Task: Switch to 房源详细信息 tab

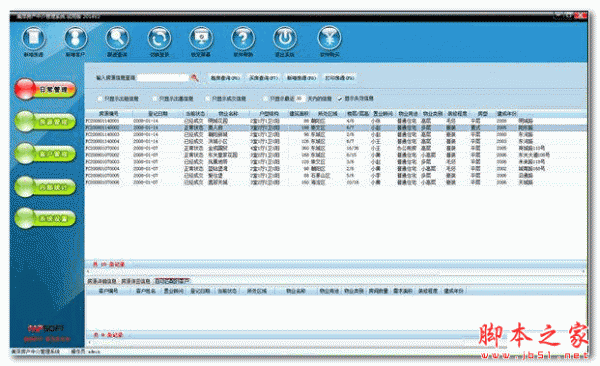Action: coord(101,281)
